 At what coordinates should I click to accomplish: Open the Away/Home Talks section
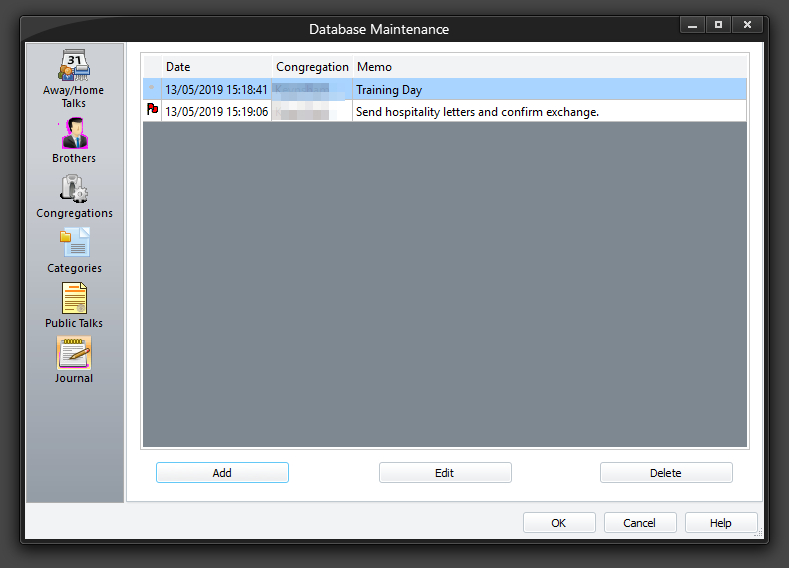click(74, 78)
